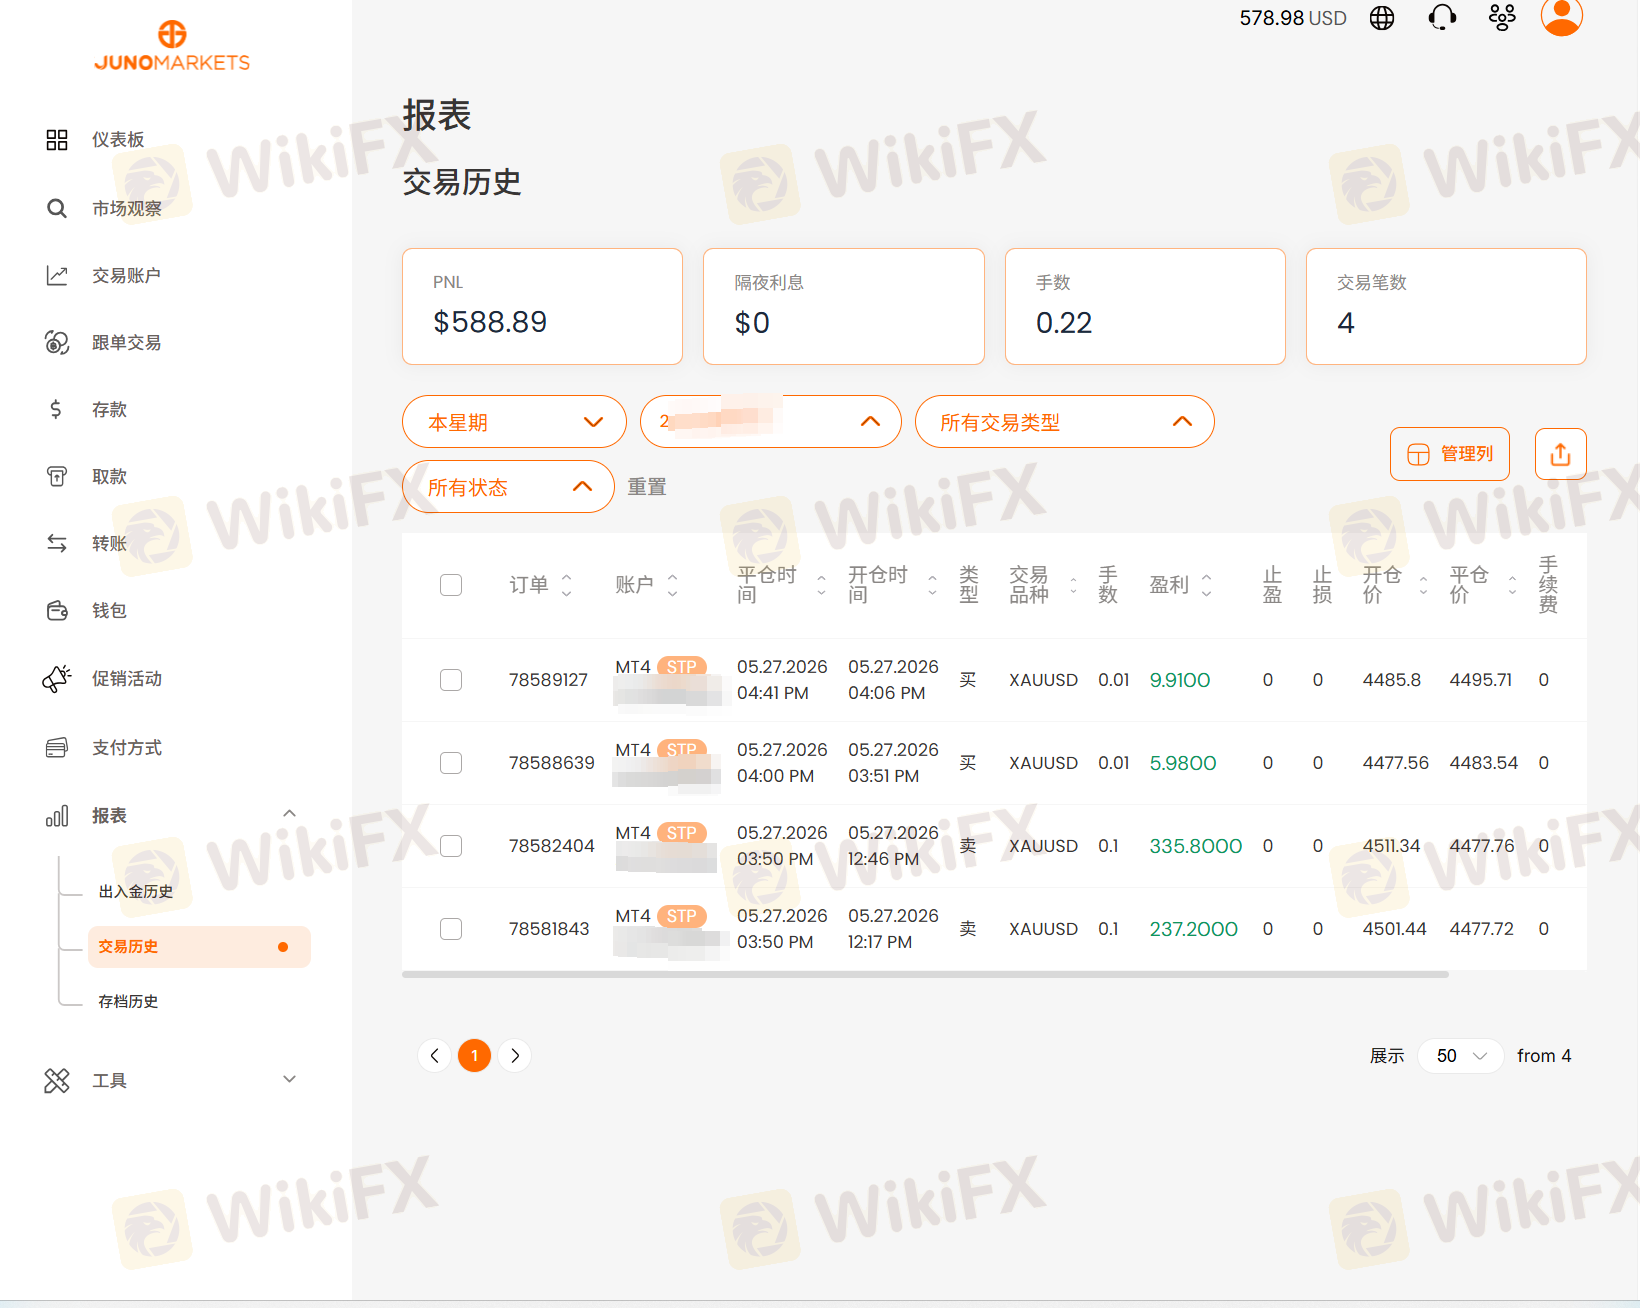Open the user profile avatar
Image resolution: width=1640 pixels, height=1308 pixels.
click(1561, 16)
